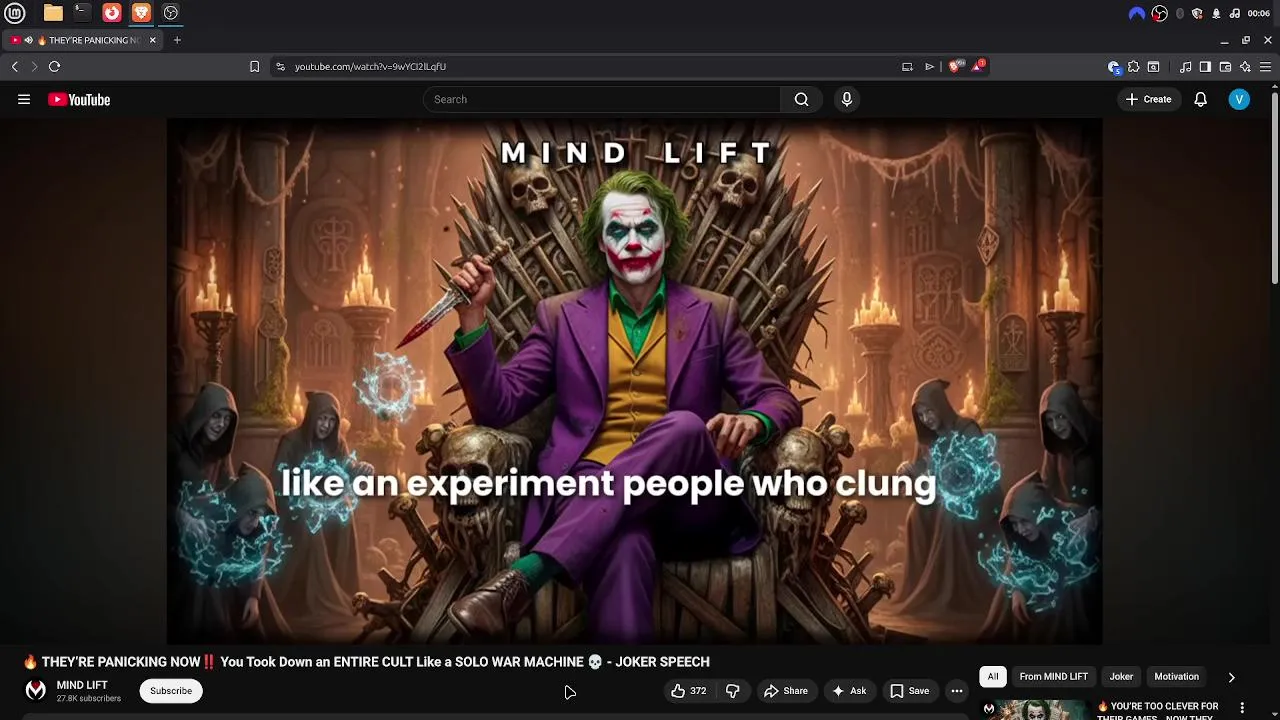Open the Ask AI button
1280x720 pixels.
click(x=848, y=691)
